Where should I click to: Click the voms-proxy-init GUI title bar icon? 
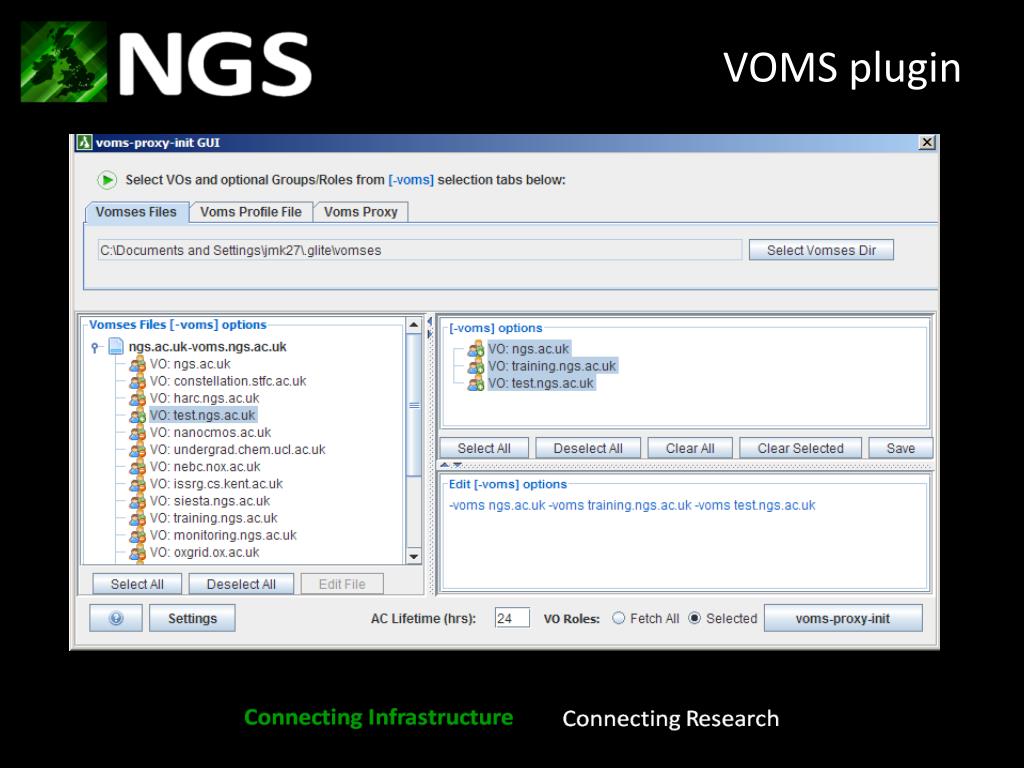coord(84,142)
